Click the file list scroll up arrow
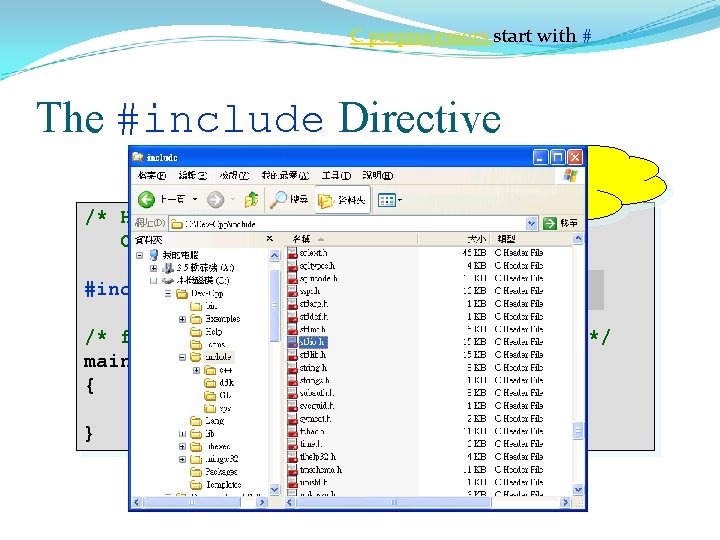 (x=578, y=238)
